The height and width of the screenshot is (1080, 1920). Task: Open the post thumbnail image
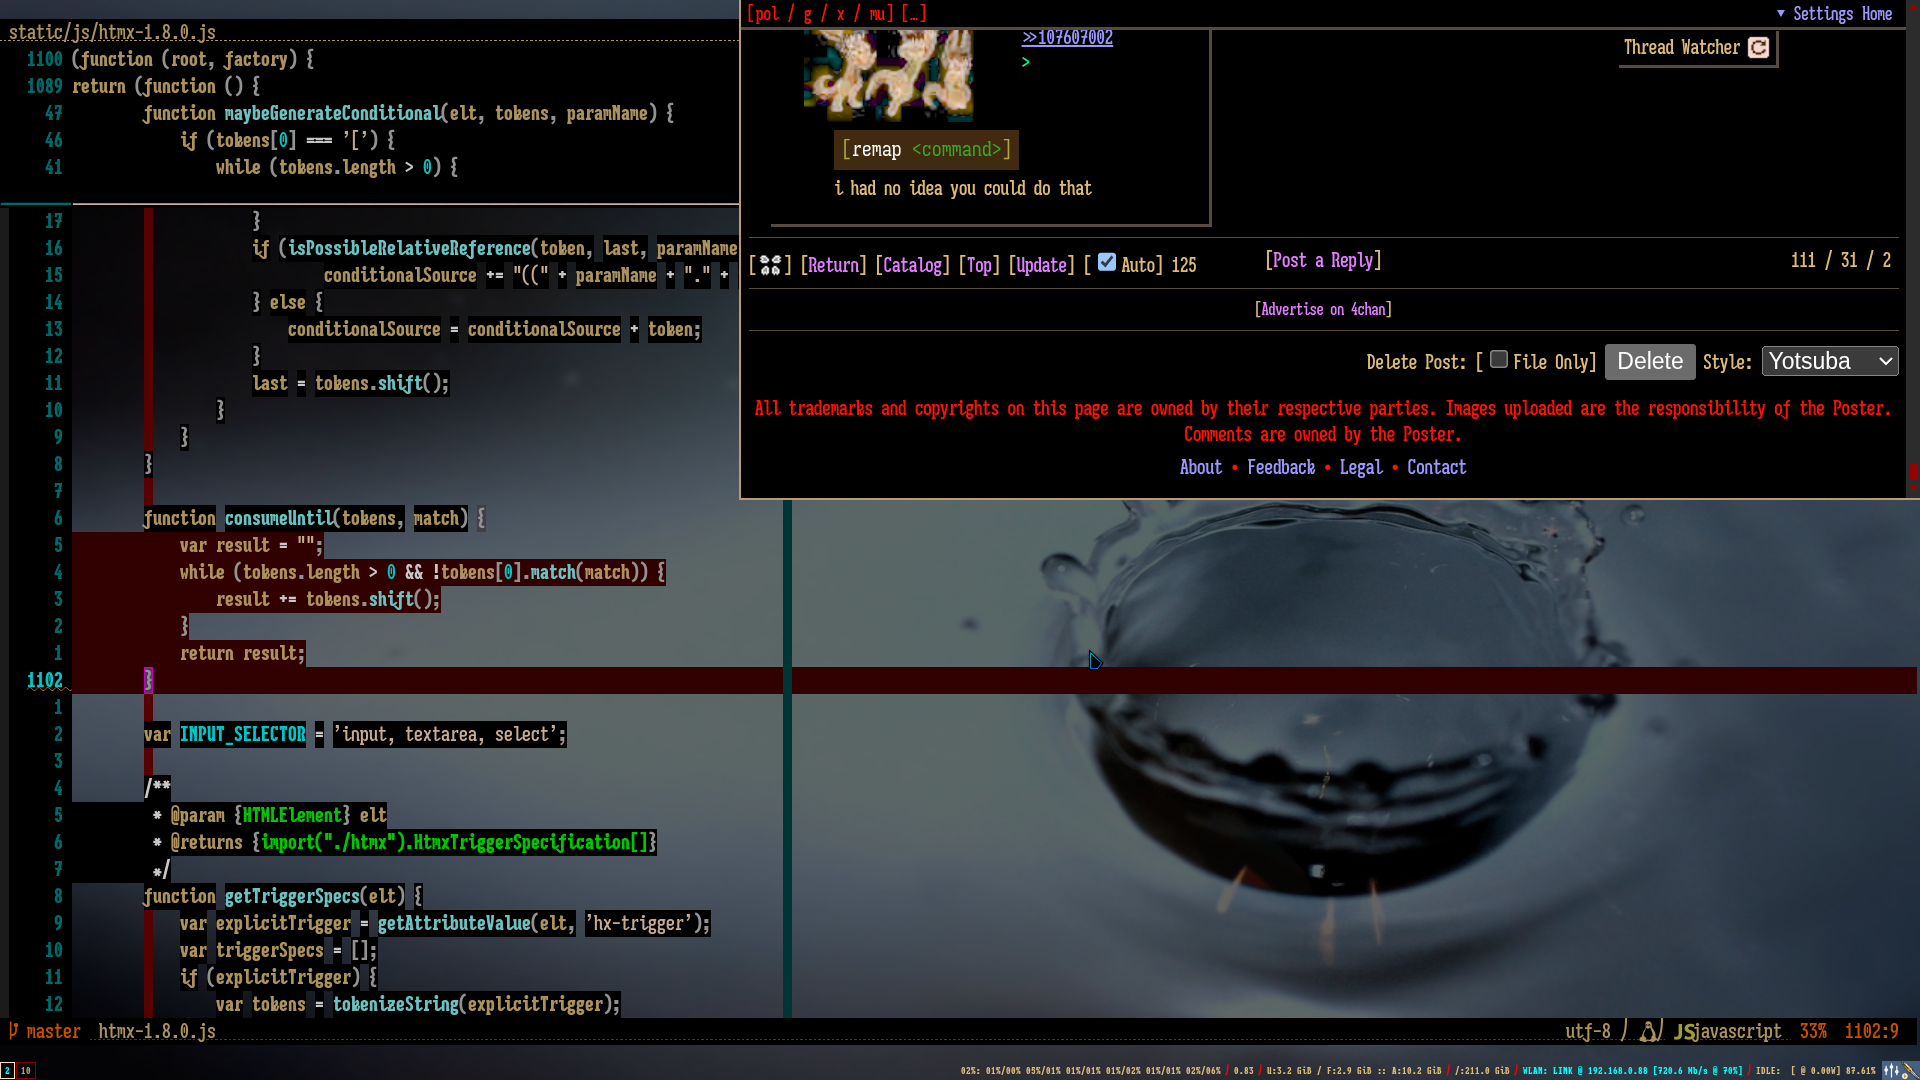click(888, 75)
